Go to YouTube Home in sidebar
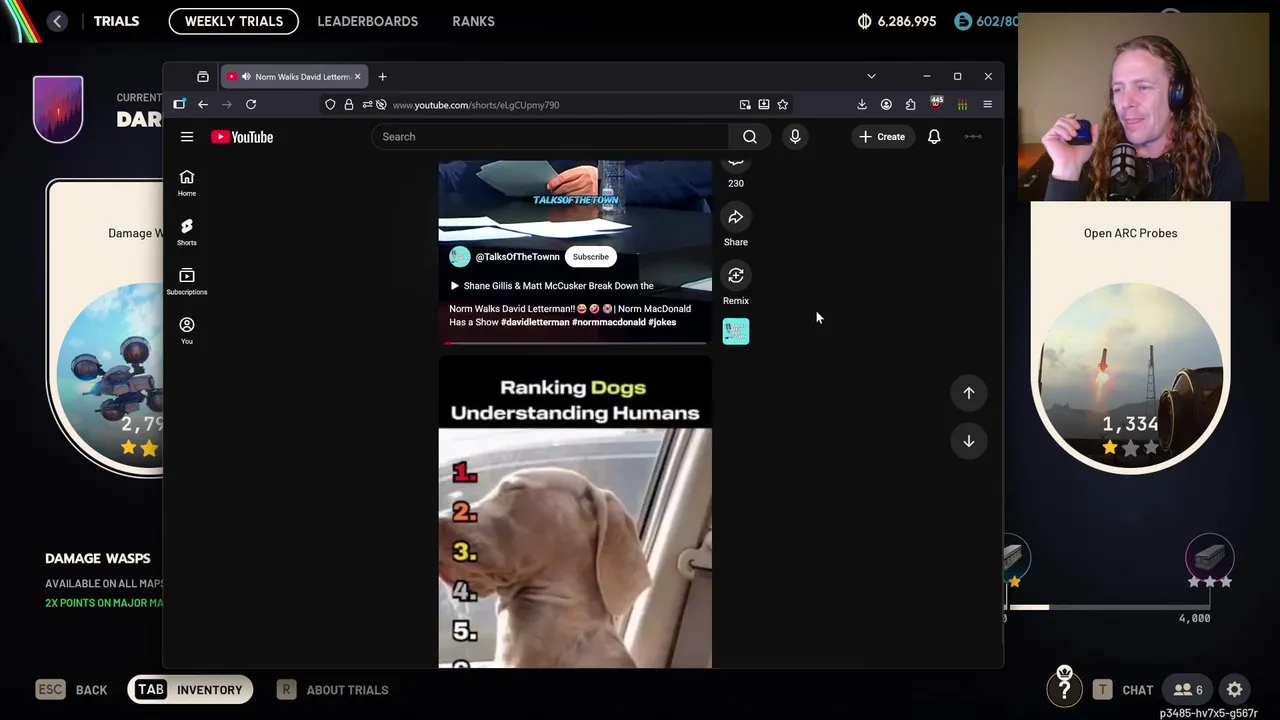Screen dimensions: 1280x720 (x=187, y=183)
